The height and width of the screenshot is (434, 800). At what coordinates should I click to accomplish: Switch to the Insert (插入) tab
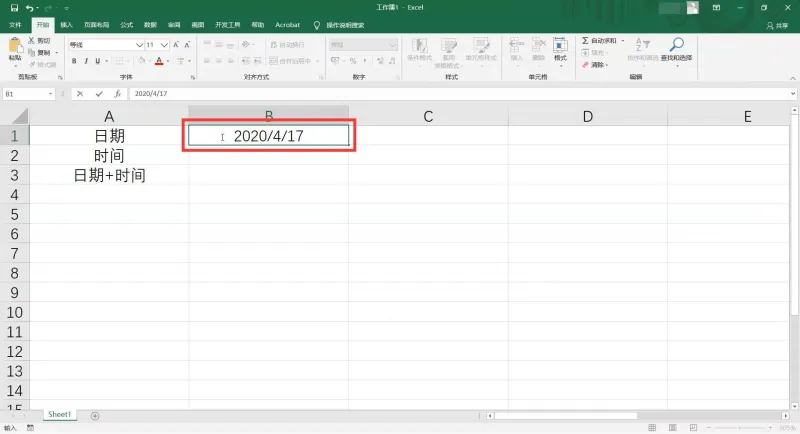(66, 25)
